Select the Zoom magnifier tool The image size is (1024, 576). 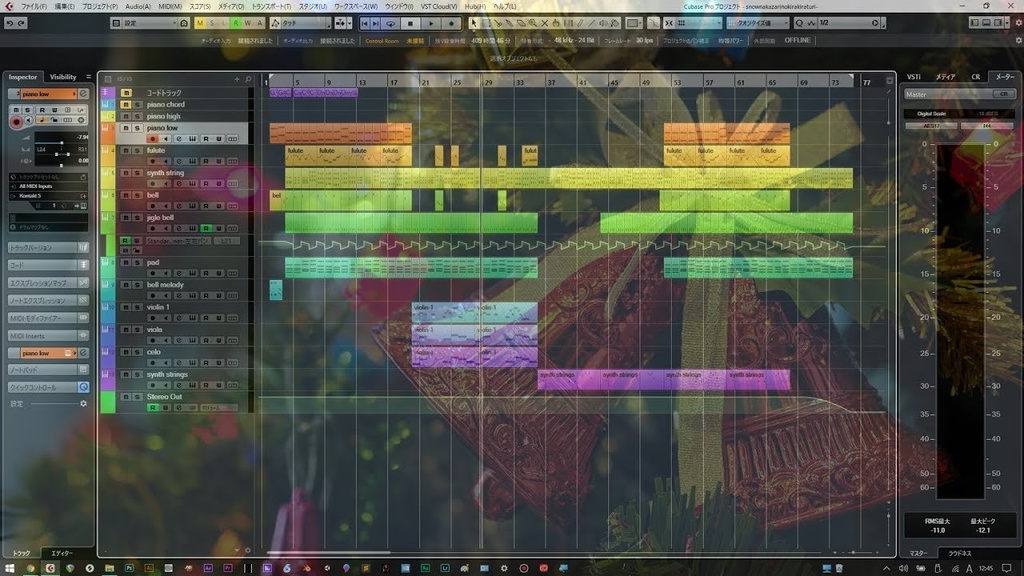click(x=533, y=23)
